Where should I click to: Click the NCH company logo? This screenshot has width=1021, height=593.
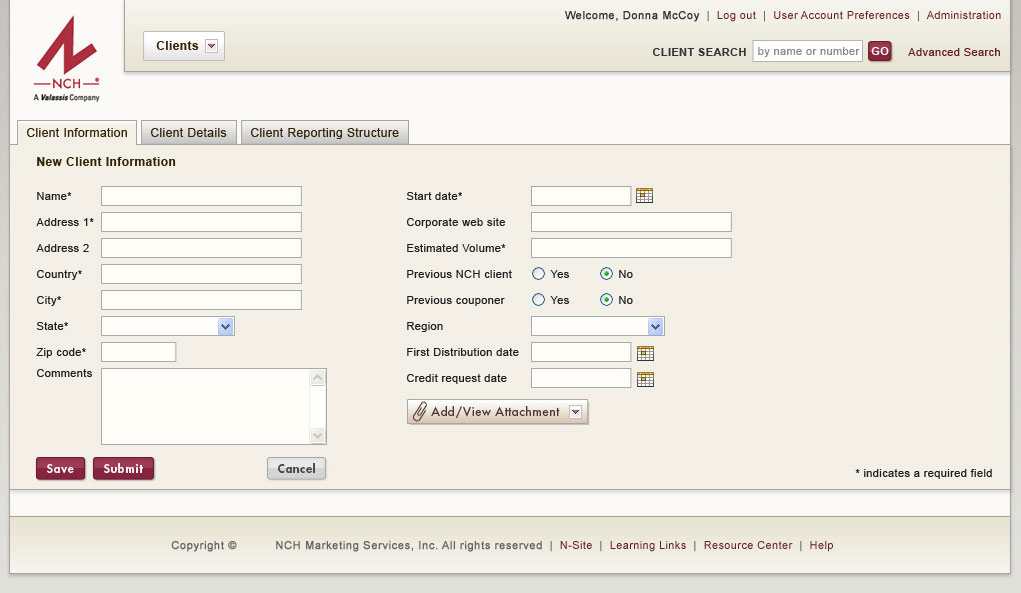click(x=67, y=58)
